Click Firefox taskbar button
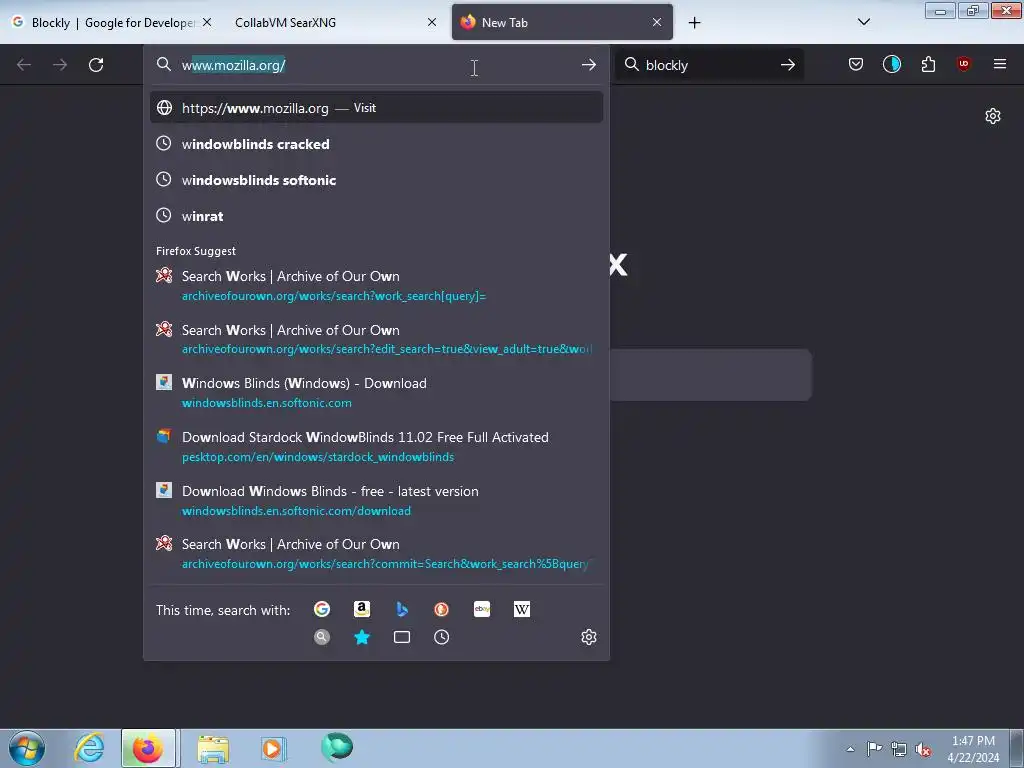This screenshot has height=768, width=1024. [x=148, y=748]
